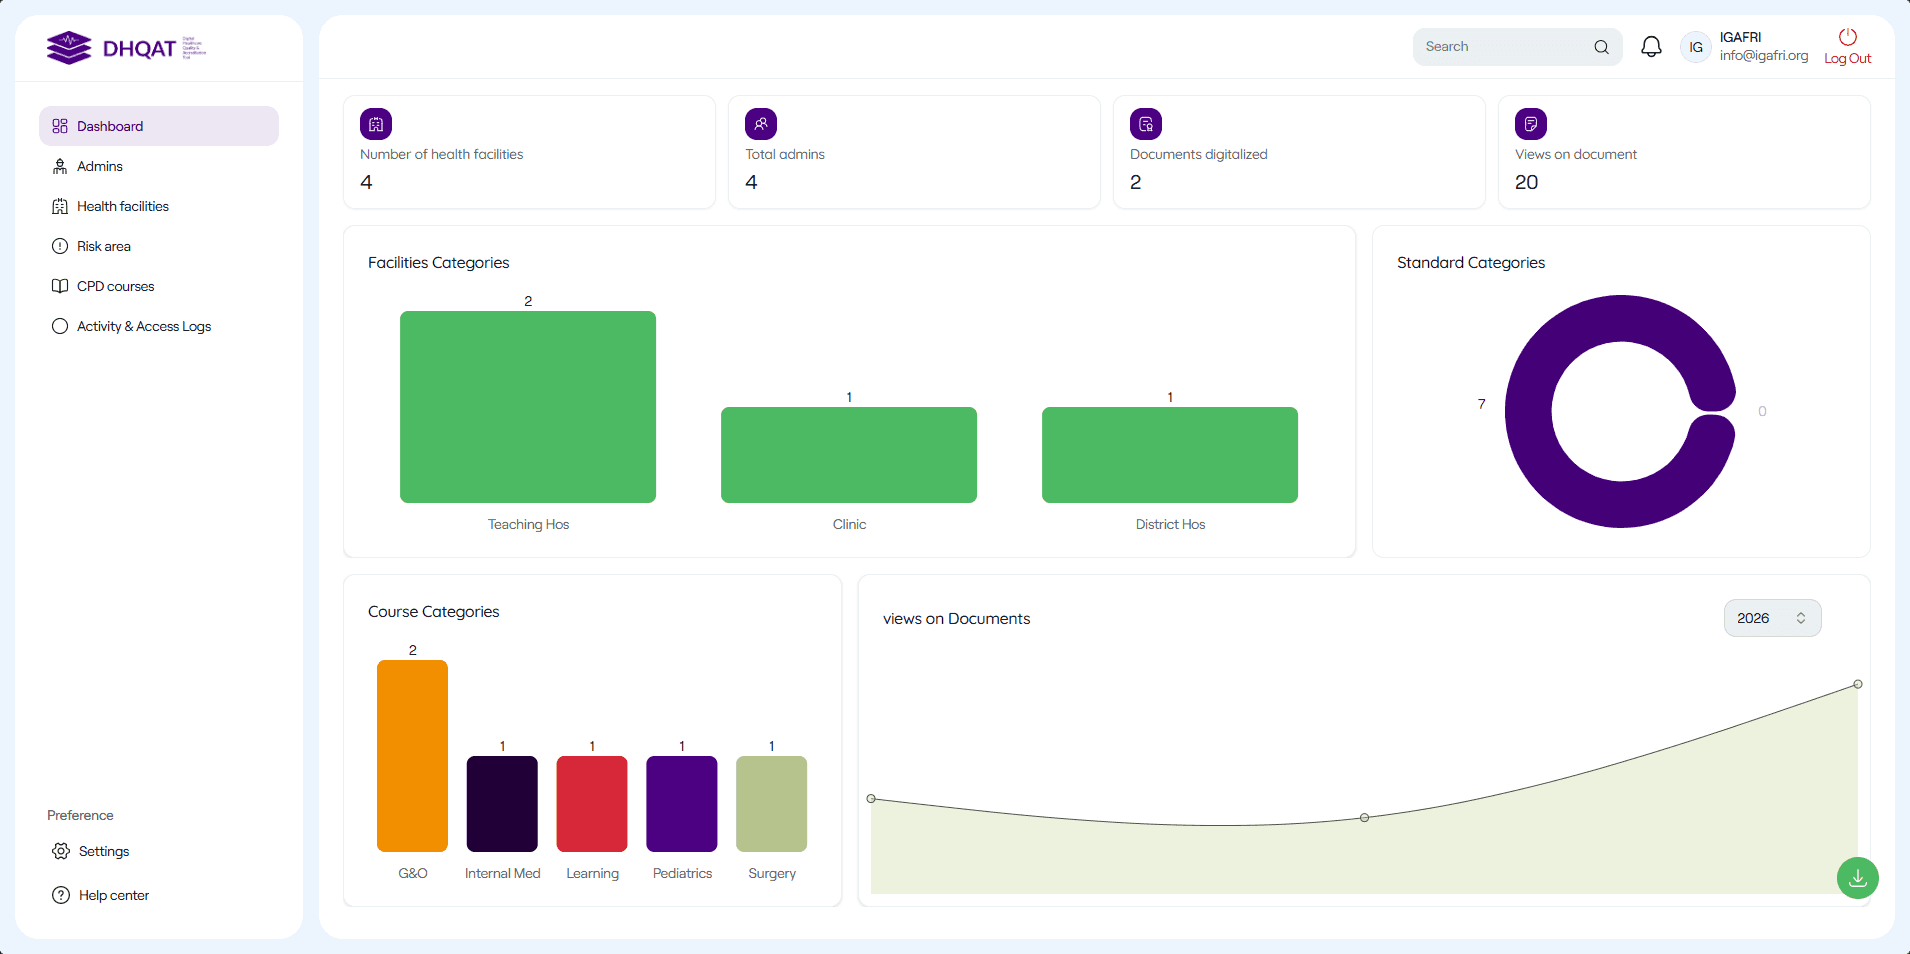Click the health facilities card icon
The width and height of the screenshot is (1910, 954).
click(x=376, y=124)
